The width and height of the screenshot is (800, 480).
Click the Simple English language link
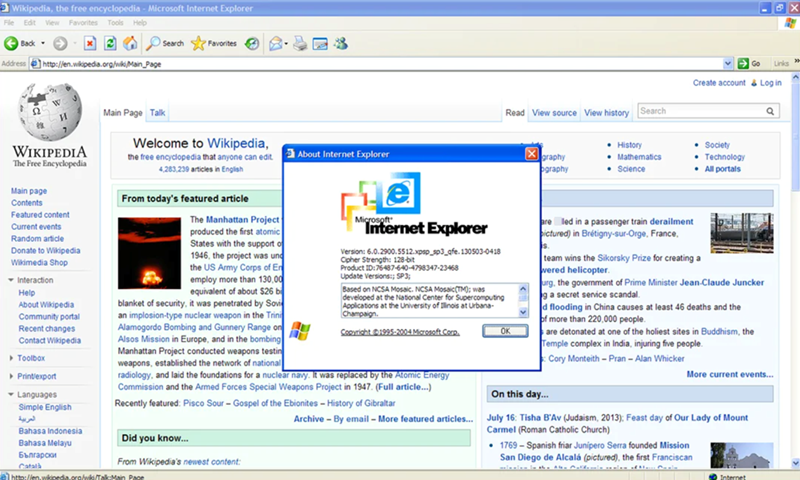tap(45, 407)
